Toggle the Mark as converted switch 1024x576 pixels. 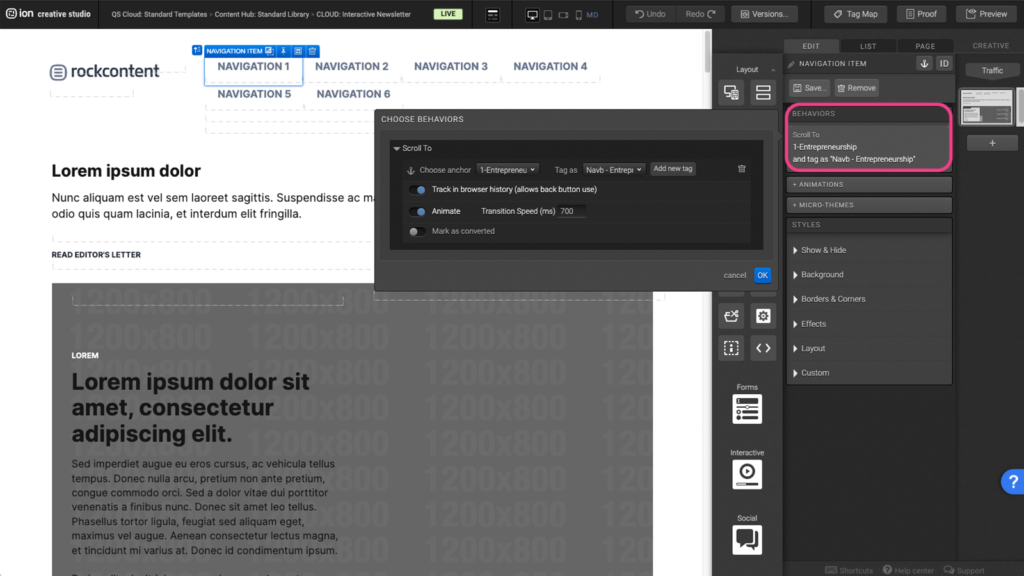click(417, 231)
